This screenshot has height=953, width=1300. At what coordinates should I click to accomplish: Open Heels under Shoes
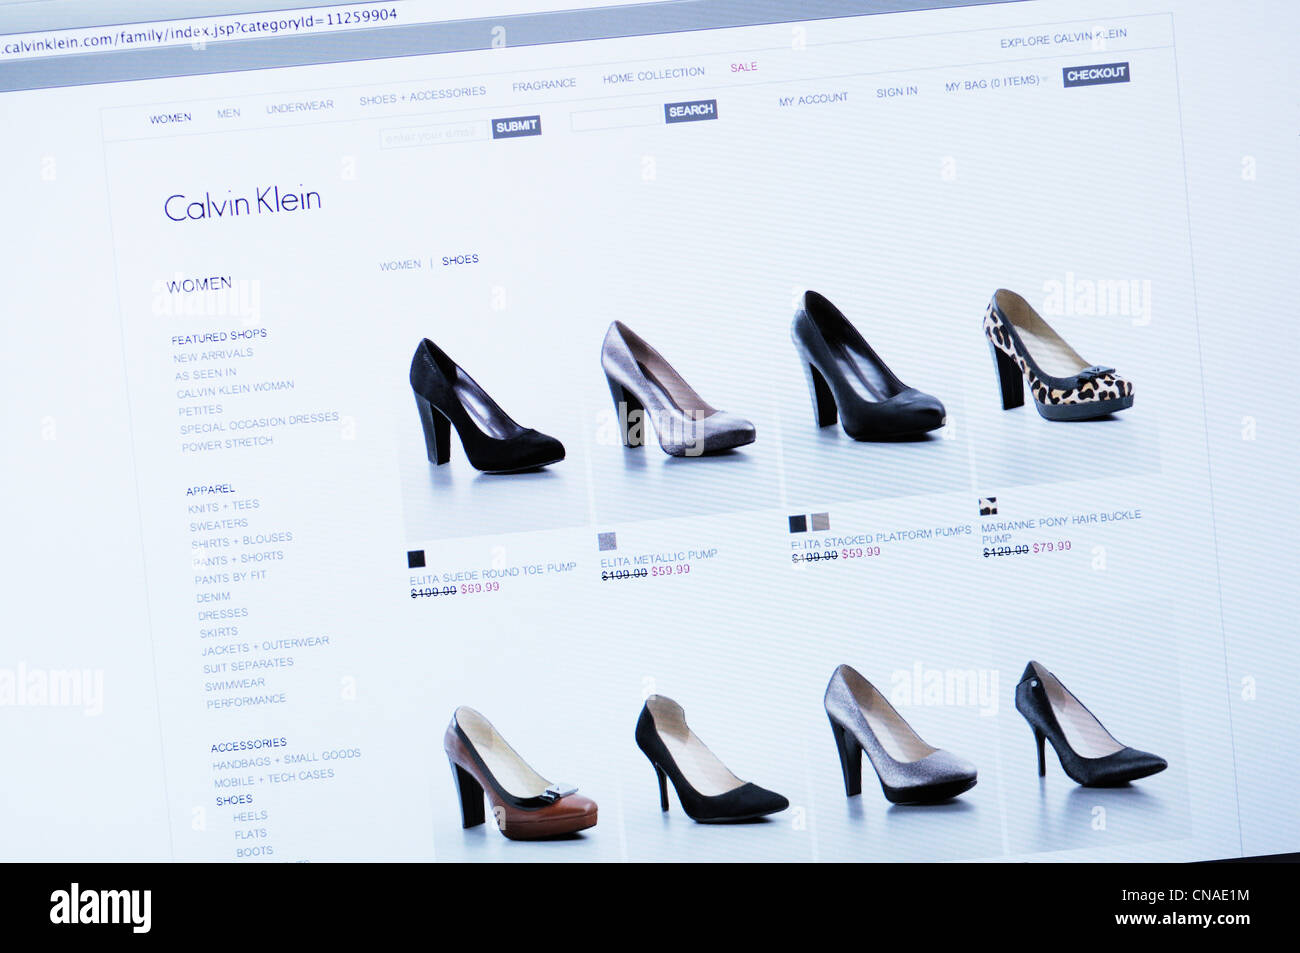pyautogui.click(x=250, y=816)
